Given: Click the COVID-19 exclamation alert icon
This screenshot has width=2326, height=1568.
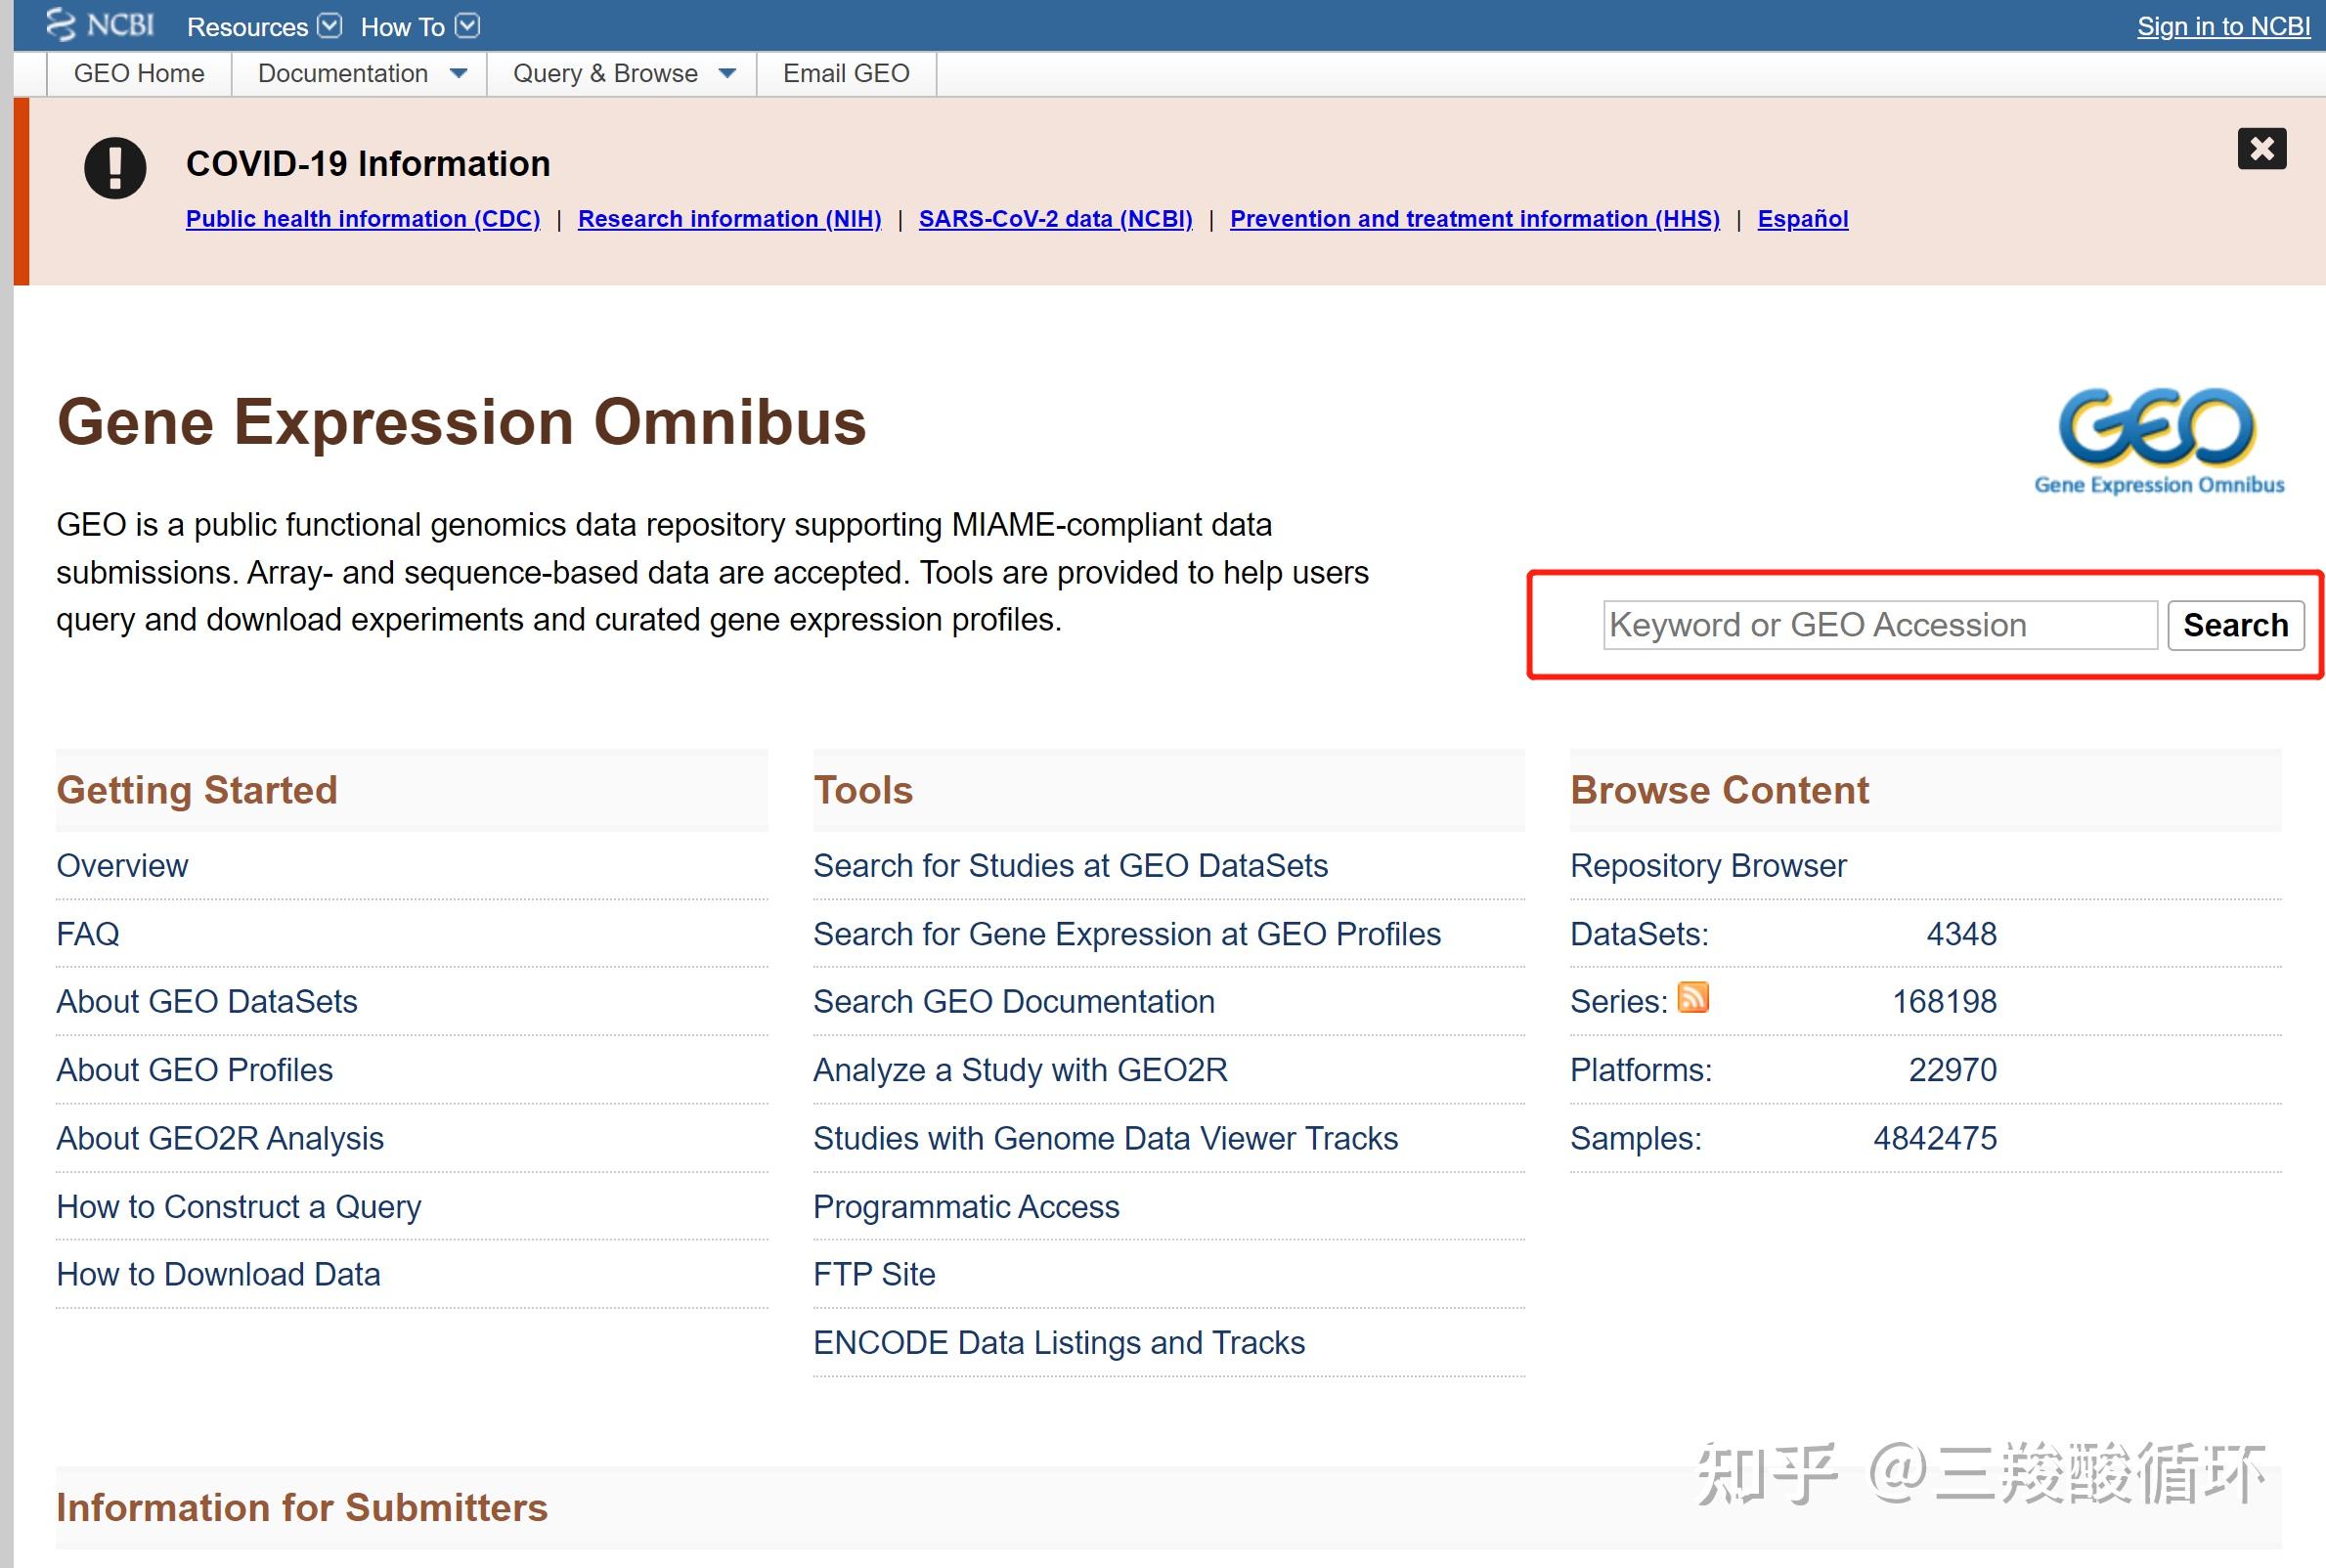Looking at the screenshot, I should [115, 167].
